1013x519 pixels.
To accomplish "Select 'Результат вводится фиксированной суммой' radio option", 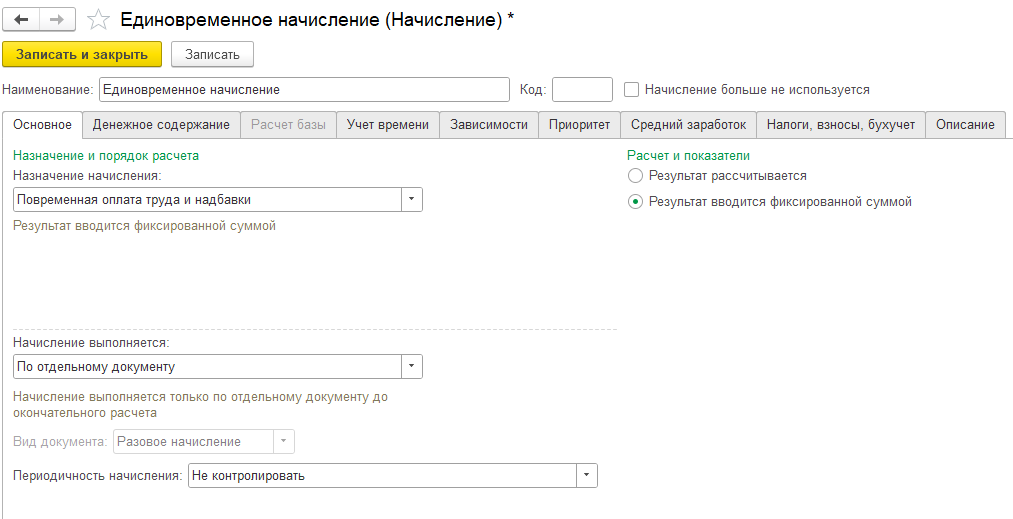I will coord(635,202).
